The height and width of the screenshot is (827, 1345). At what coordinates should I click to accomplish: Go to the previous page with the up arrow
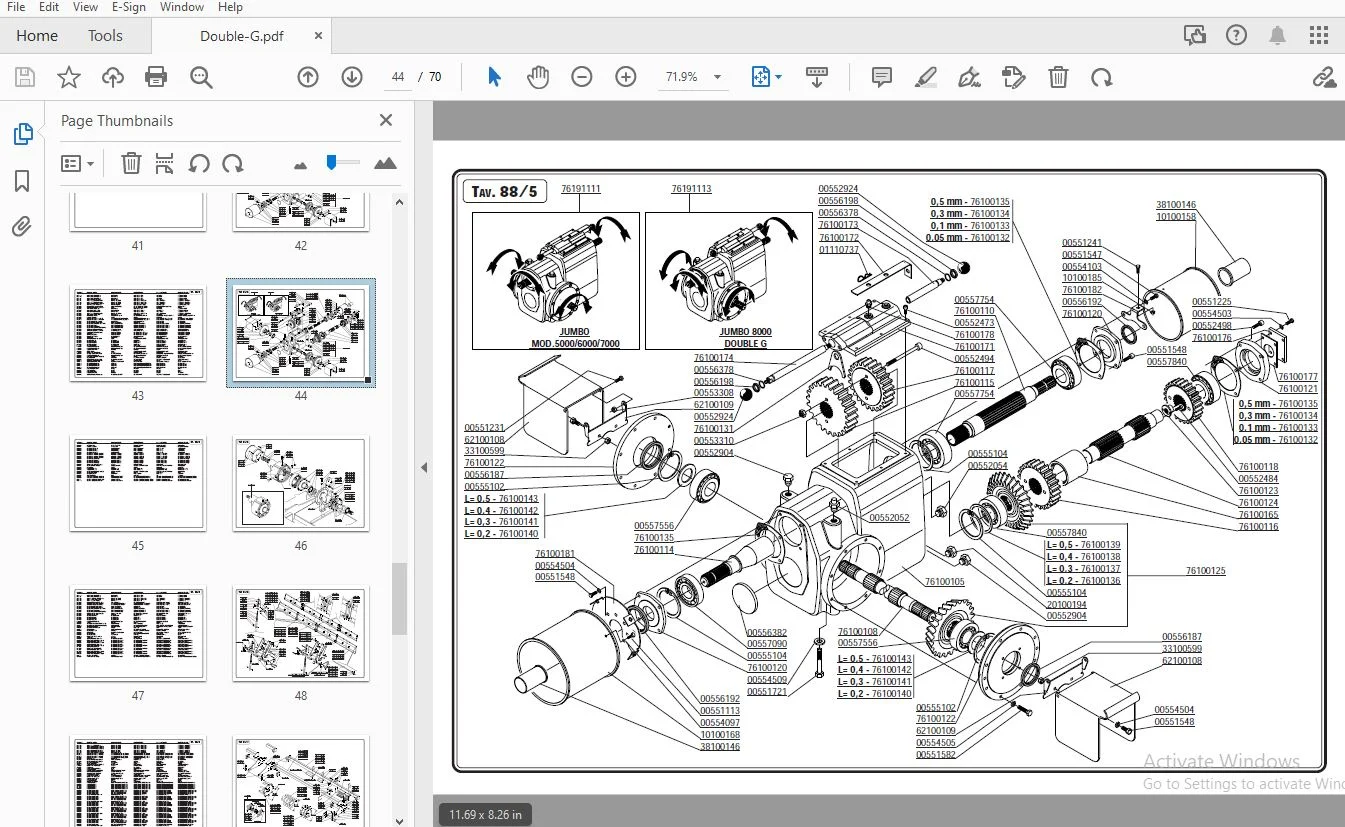pos(308,77)
